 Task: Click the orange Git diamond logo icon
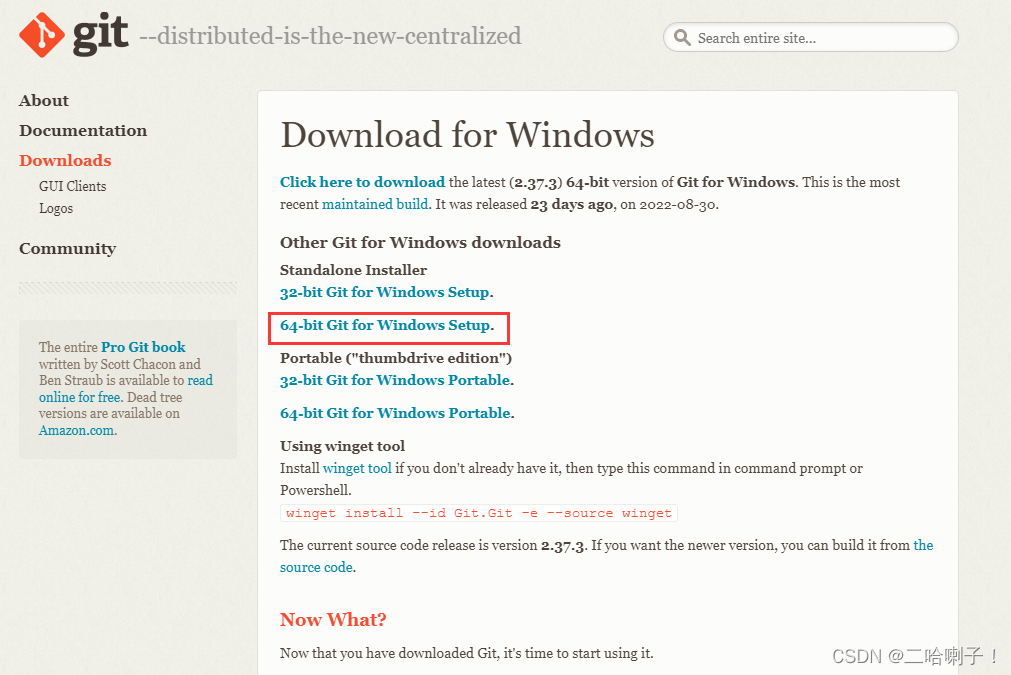click(42, 35)
